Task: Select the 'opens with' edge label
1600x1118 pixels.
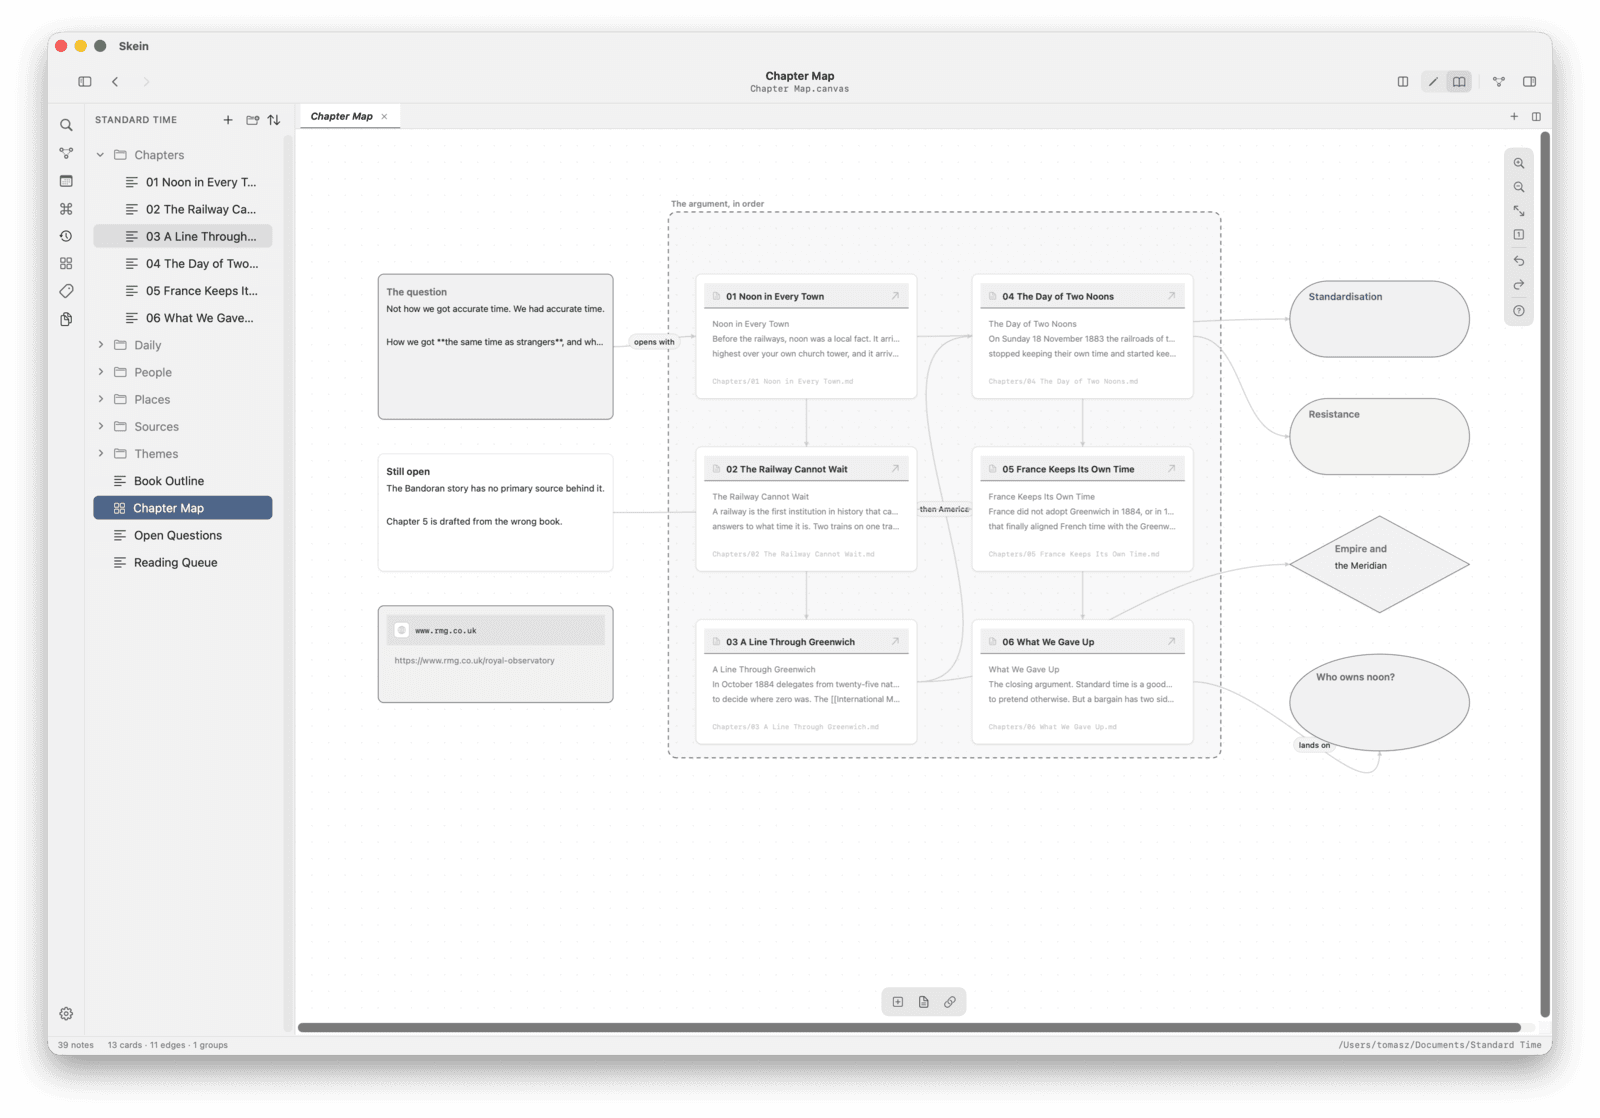Action: tap(654, 342)
